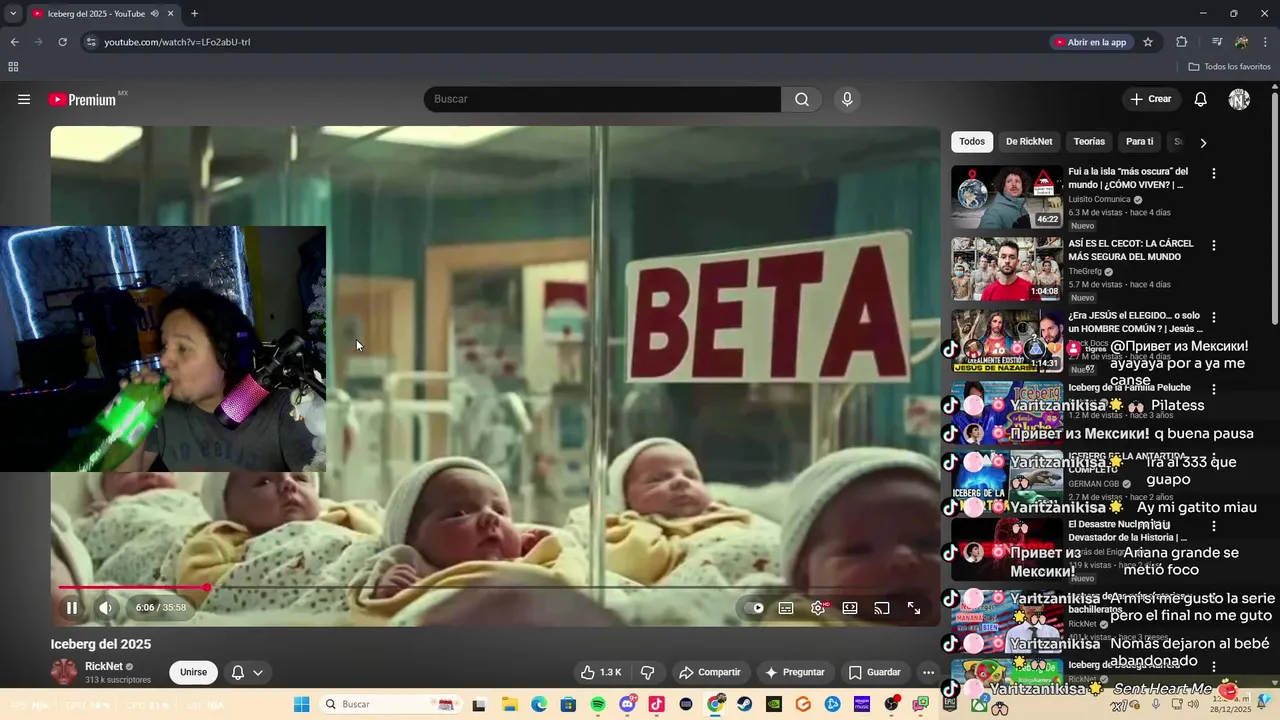Screen dimensions: 1280x720
Task: Open Spotify from taskbar
Action: tap(598, 704)
